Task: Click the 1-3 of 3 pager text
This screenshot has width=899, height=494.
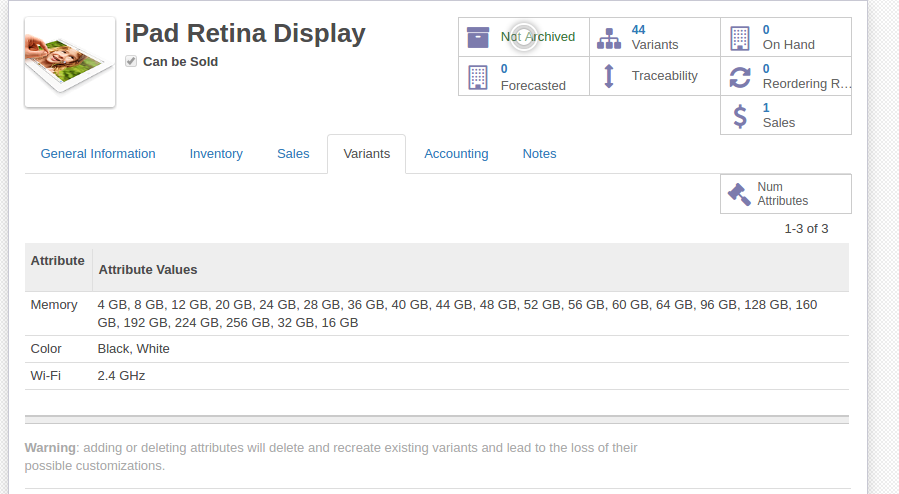Action: pyautogui.click(x=806, y=229)
